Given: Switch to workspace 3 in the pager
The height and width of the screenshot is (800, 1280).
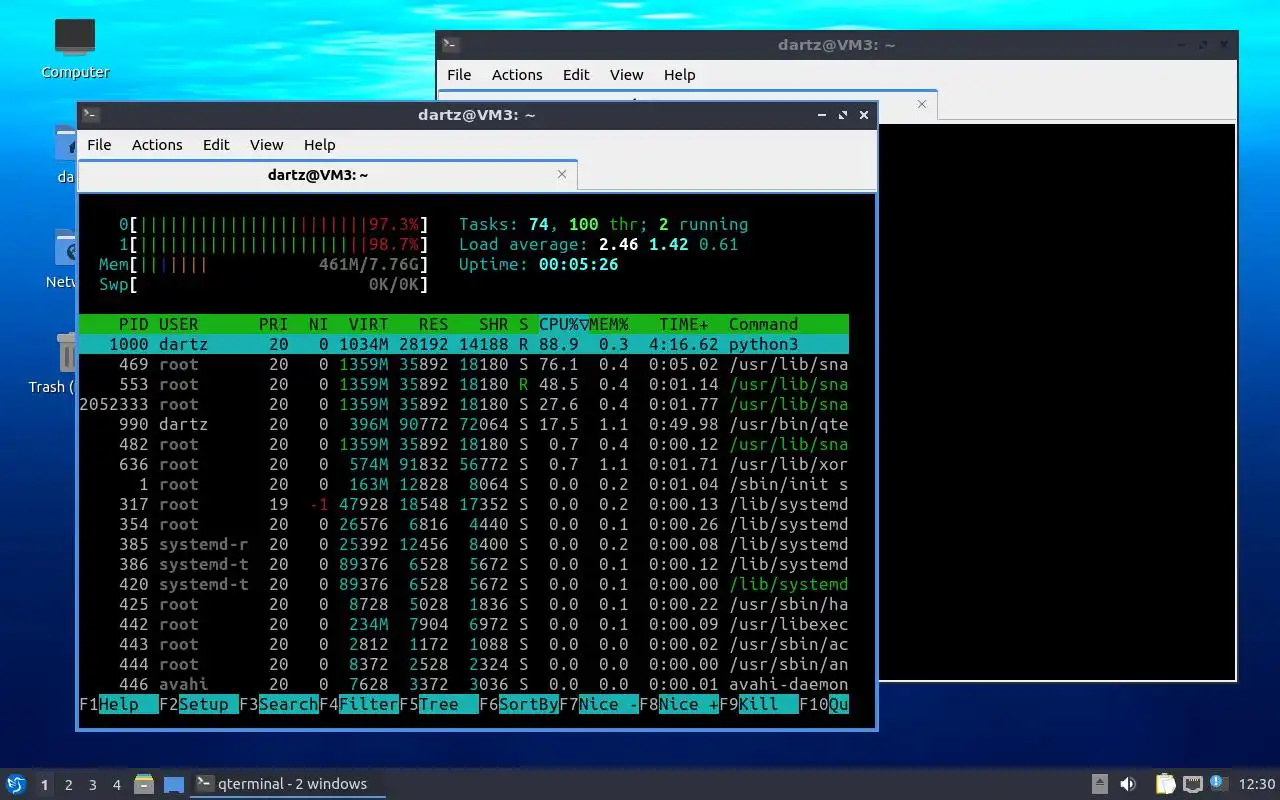Looking at the screenshot, I should [93, 785].
